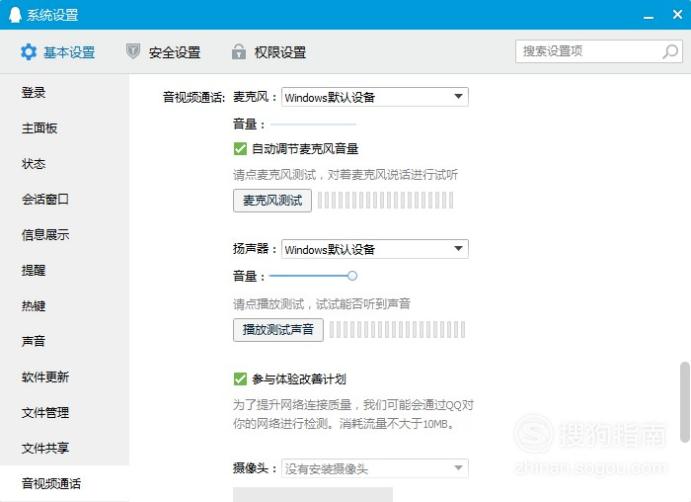Minimize the 系统设置 window

[x=648, y=17]
